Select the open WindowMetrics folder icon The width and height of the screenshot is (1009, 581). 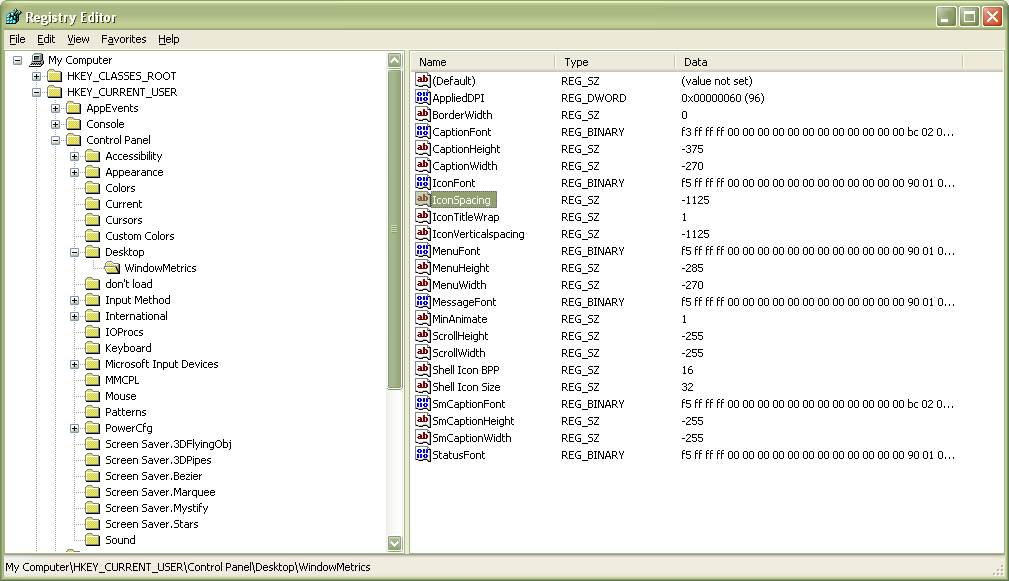click(x=112, y=268)
